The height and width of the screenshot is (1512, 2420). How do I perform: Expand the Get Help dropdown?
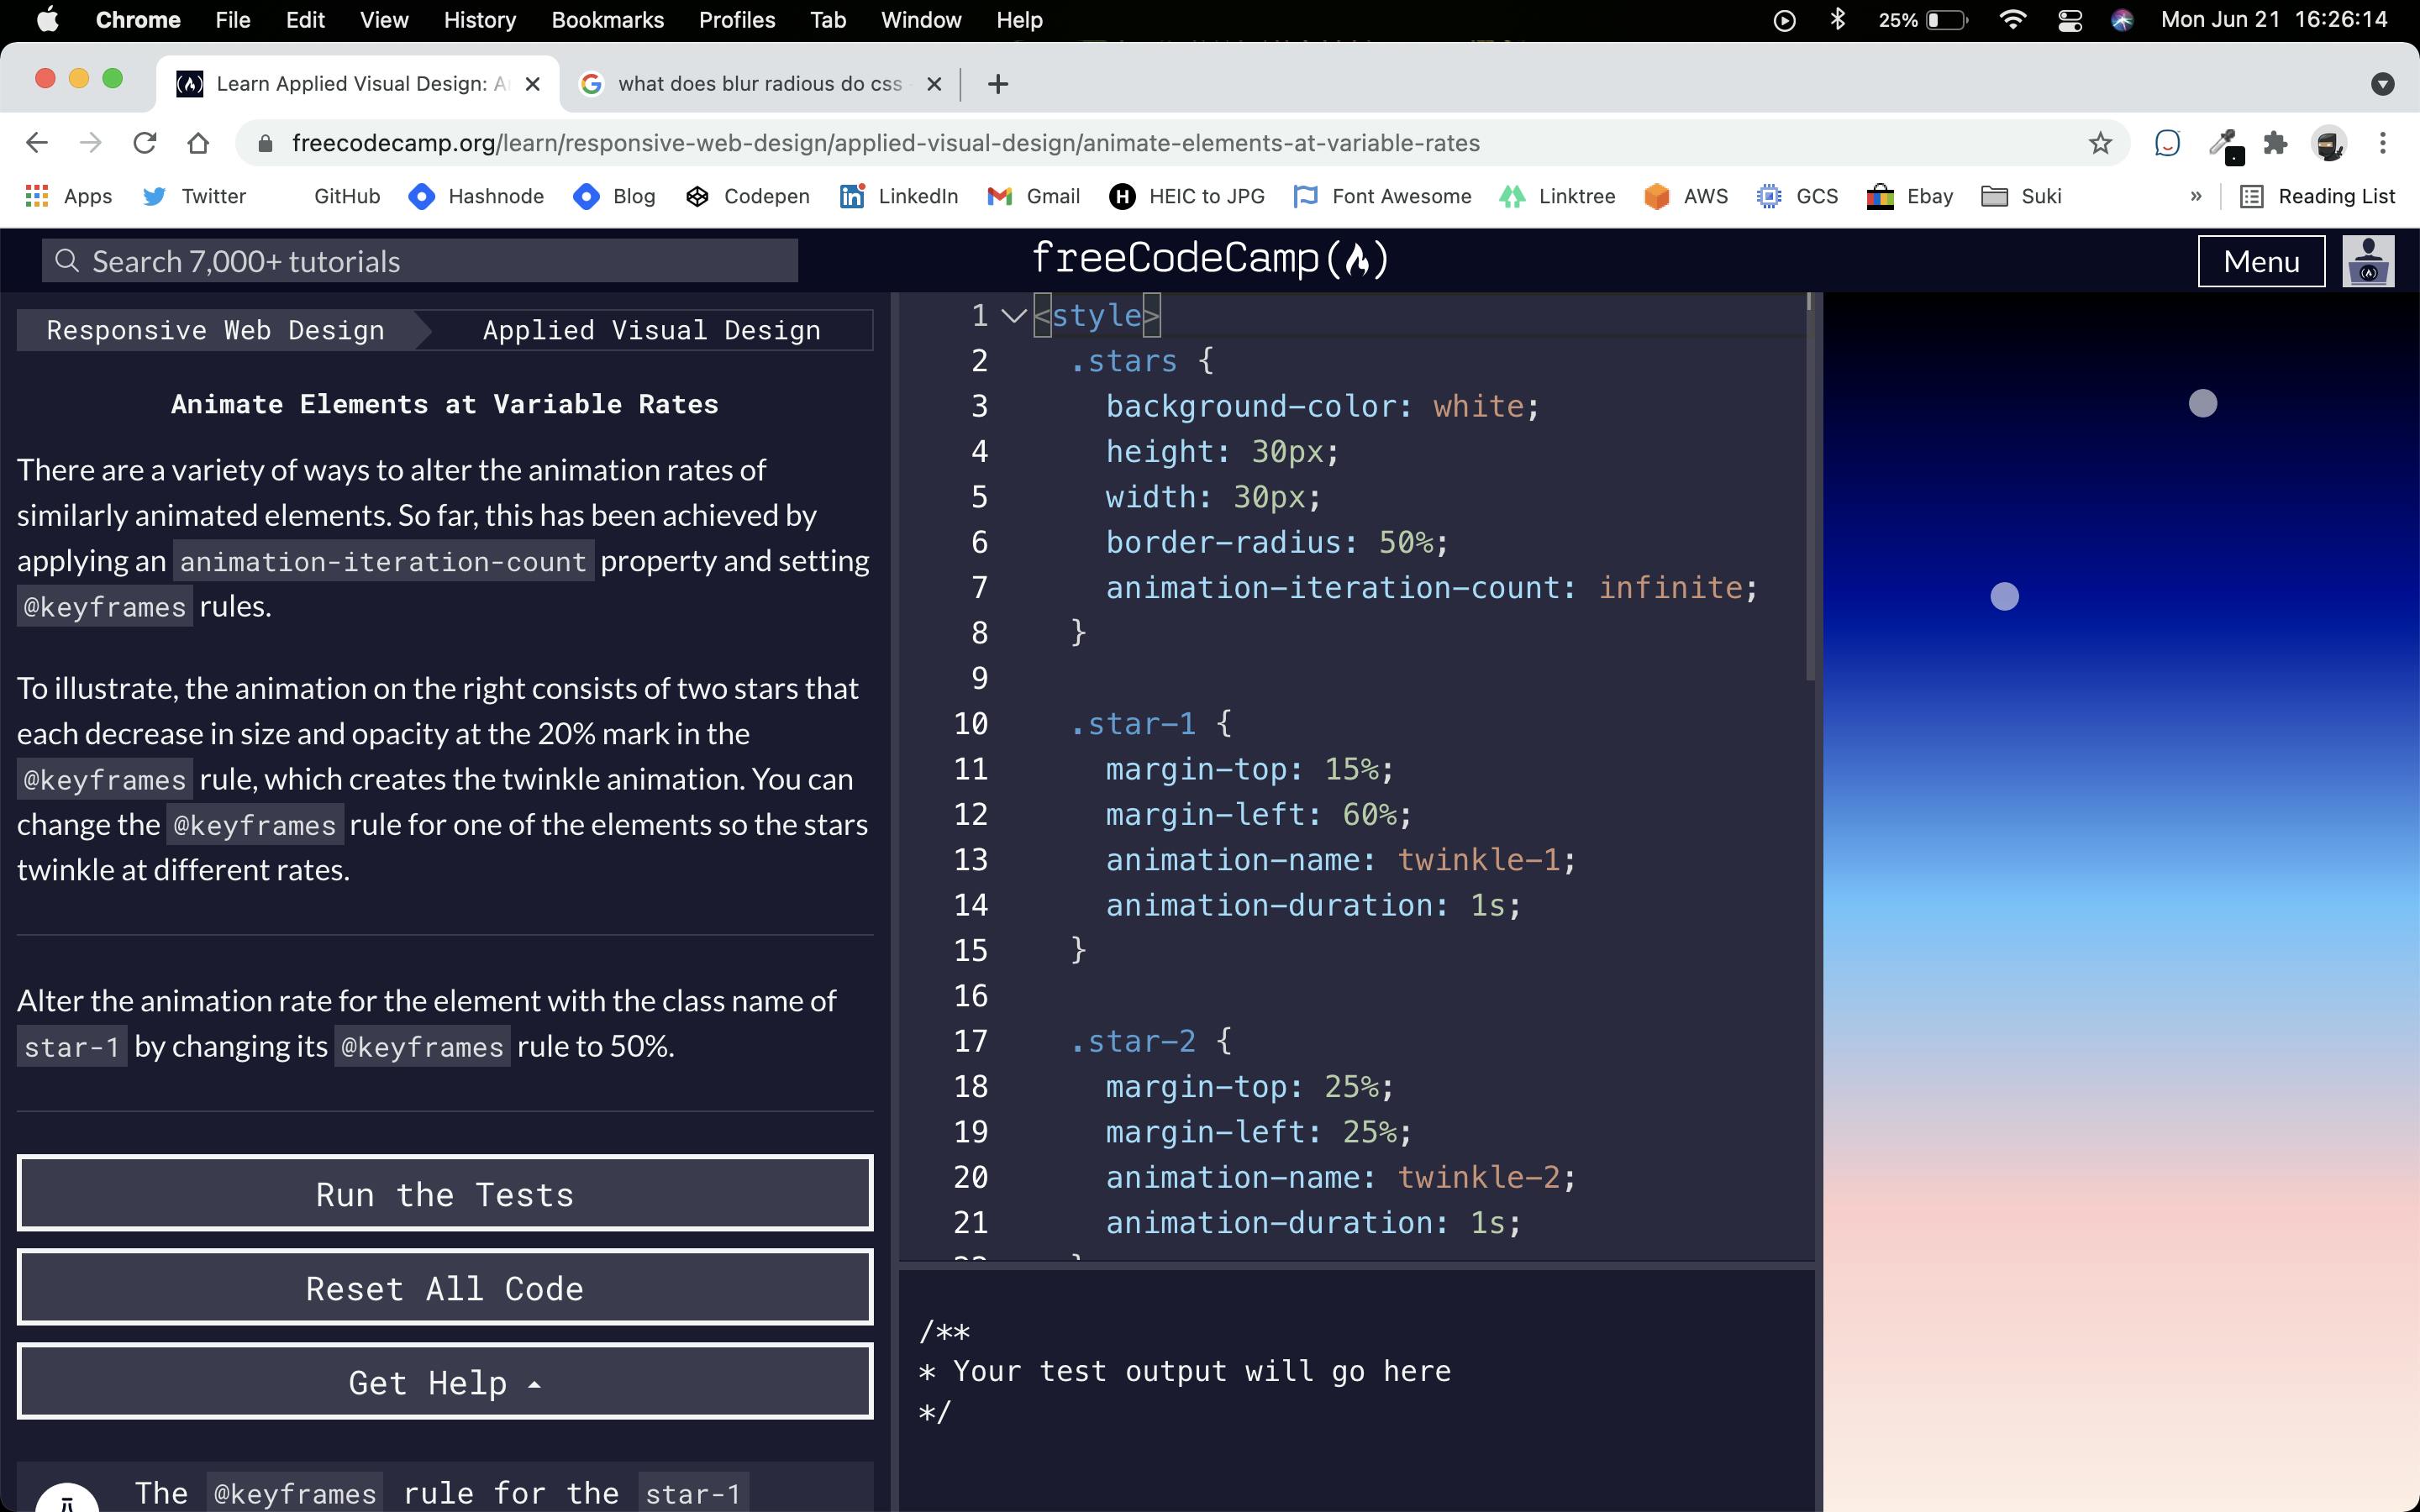coord(445,1382)
